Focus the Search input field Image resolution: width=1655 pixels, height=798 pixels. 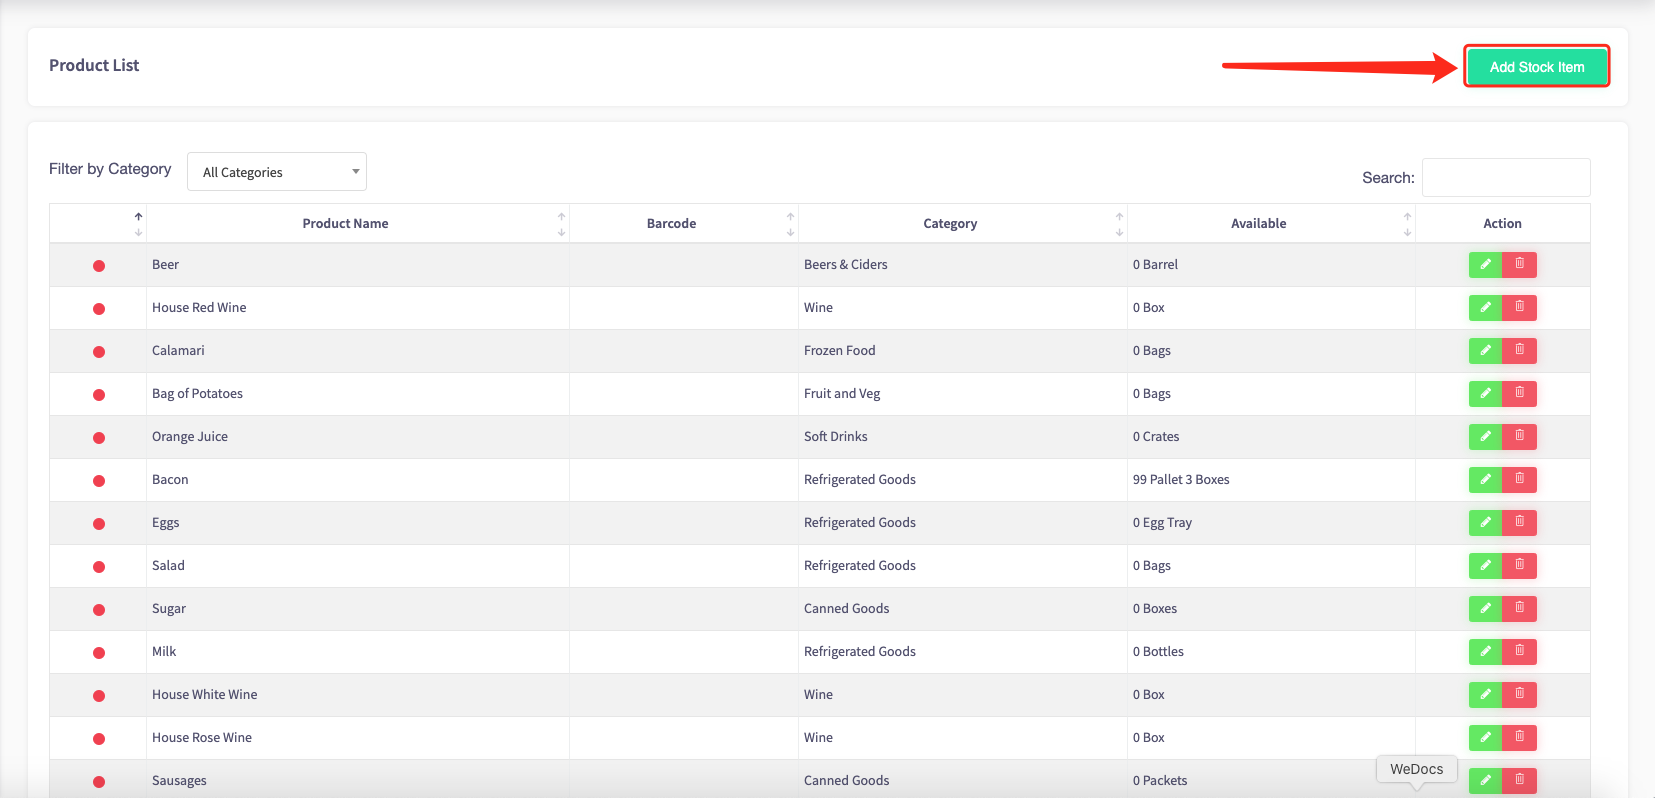pyautogui.click(x=1506, y=177)
